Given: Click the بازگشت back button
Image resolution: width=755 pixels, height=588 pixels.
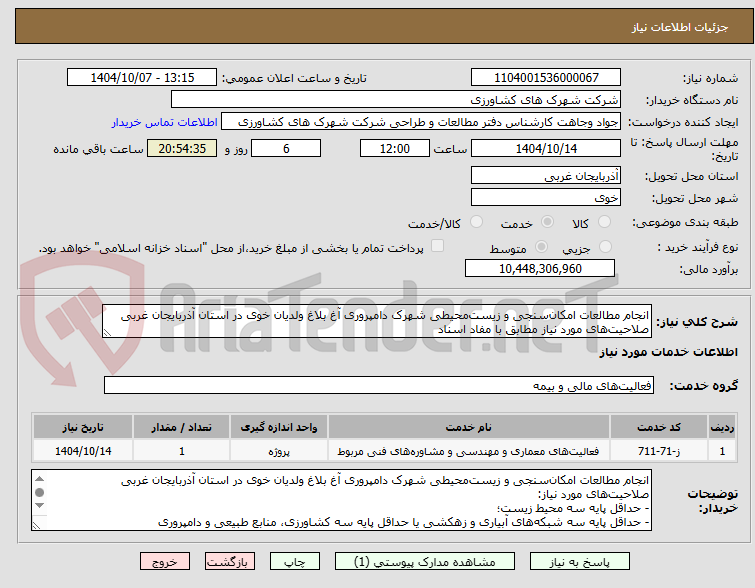Looking at the screenshot, I should pos(230,562).
